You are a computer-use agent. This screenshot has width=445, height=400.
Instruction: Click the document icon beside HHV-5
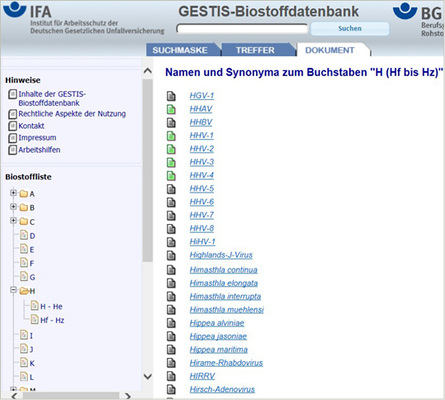coord(171,189)
